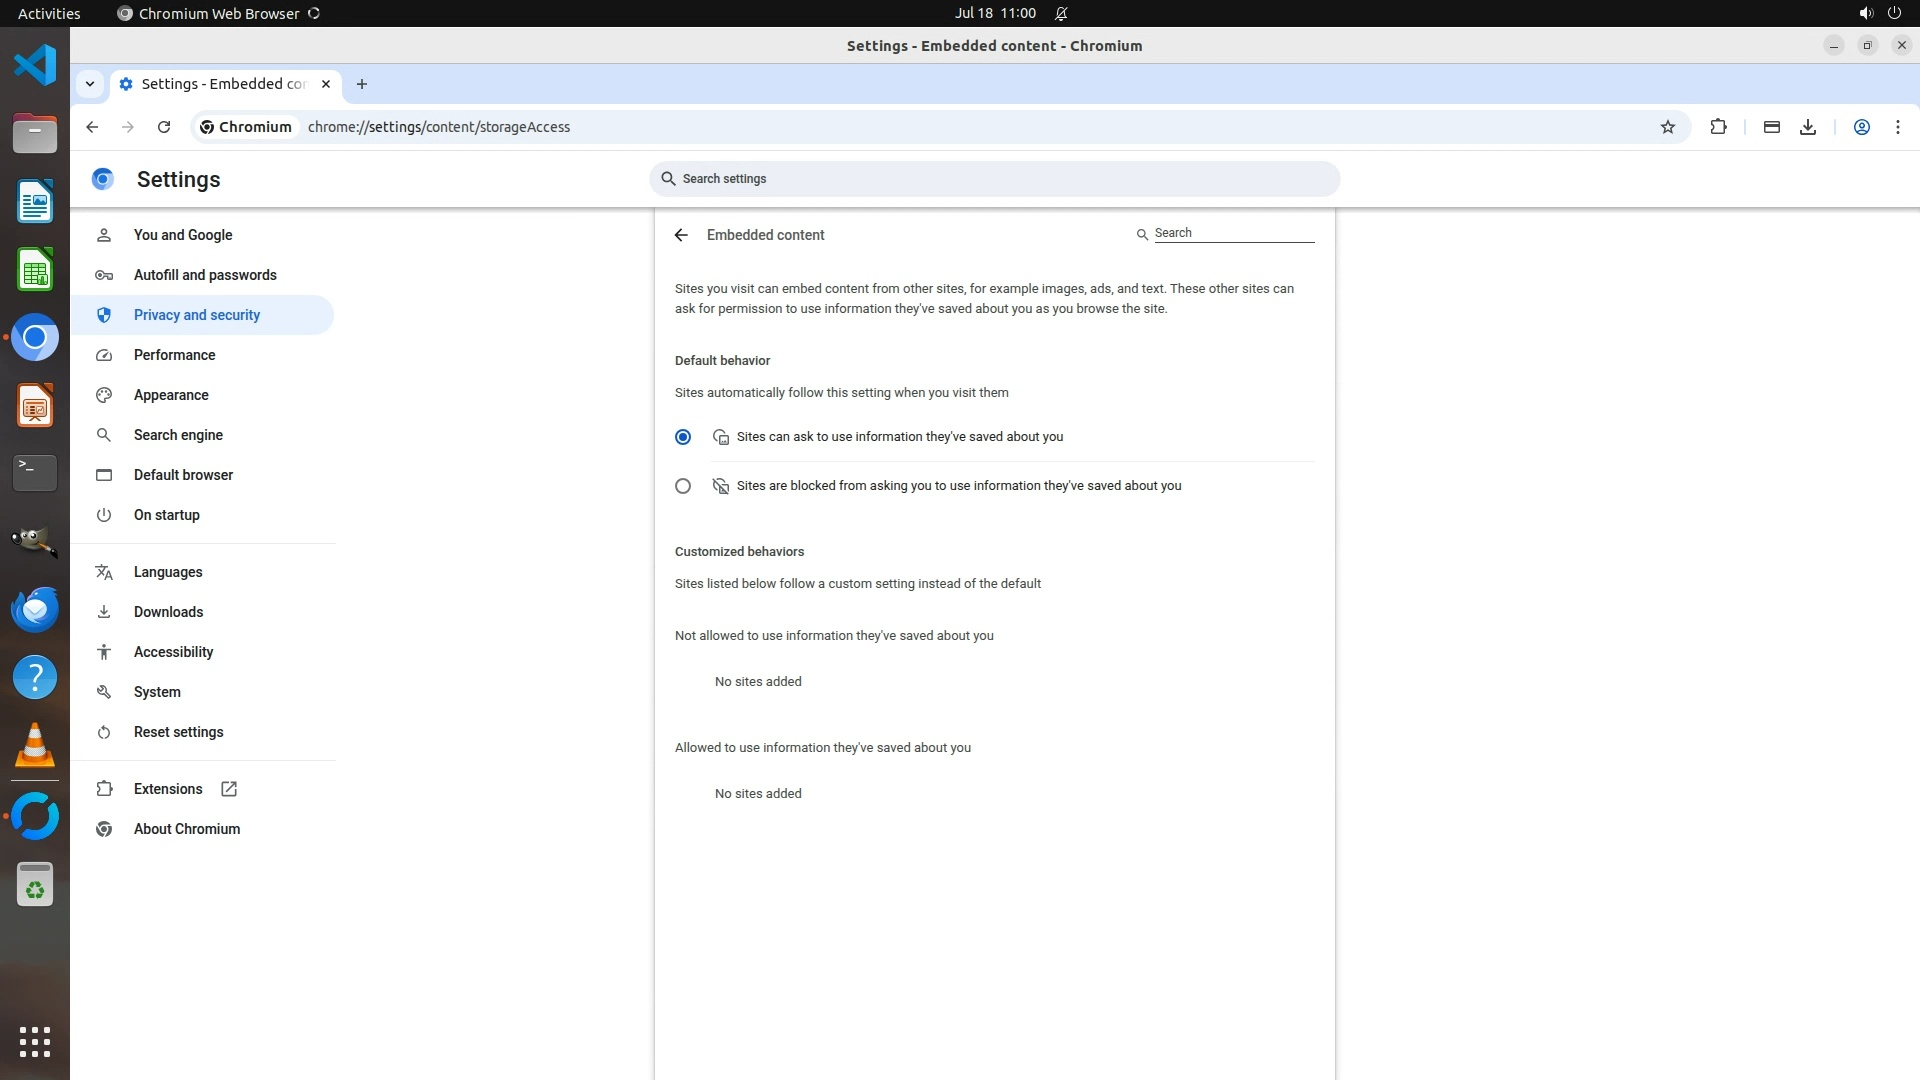Open VS Code from the Ubuntu dock

(35, 66)
